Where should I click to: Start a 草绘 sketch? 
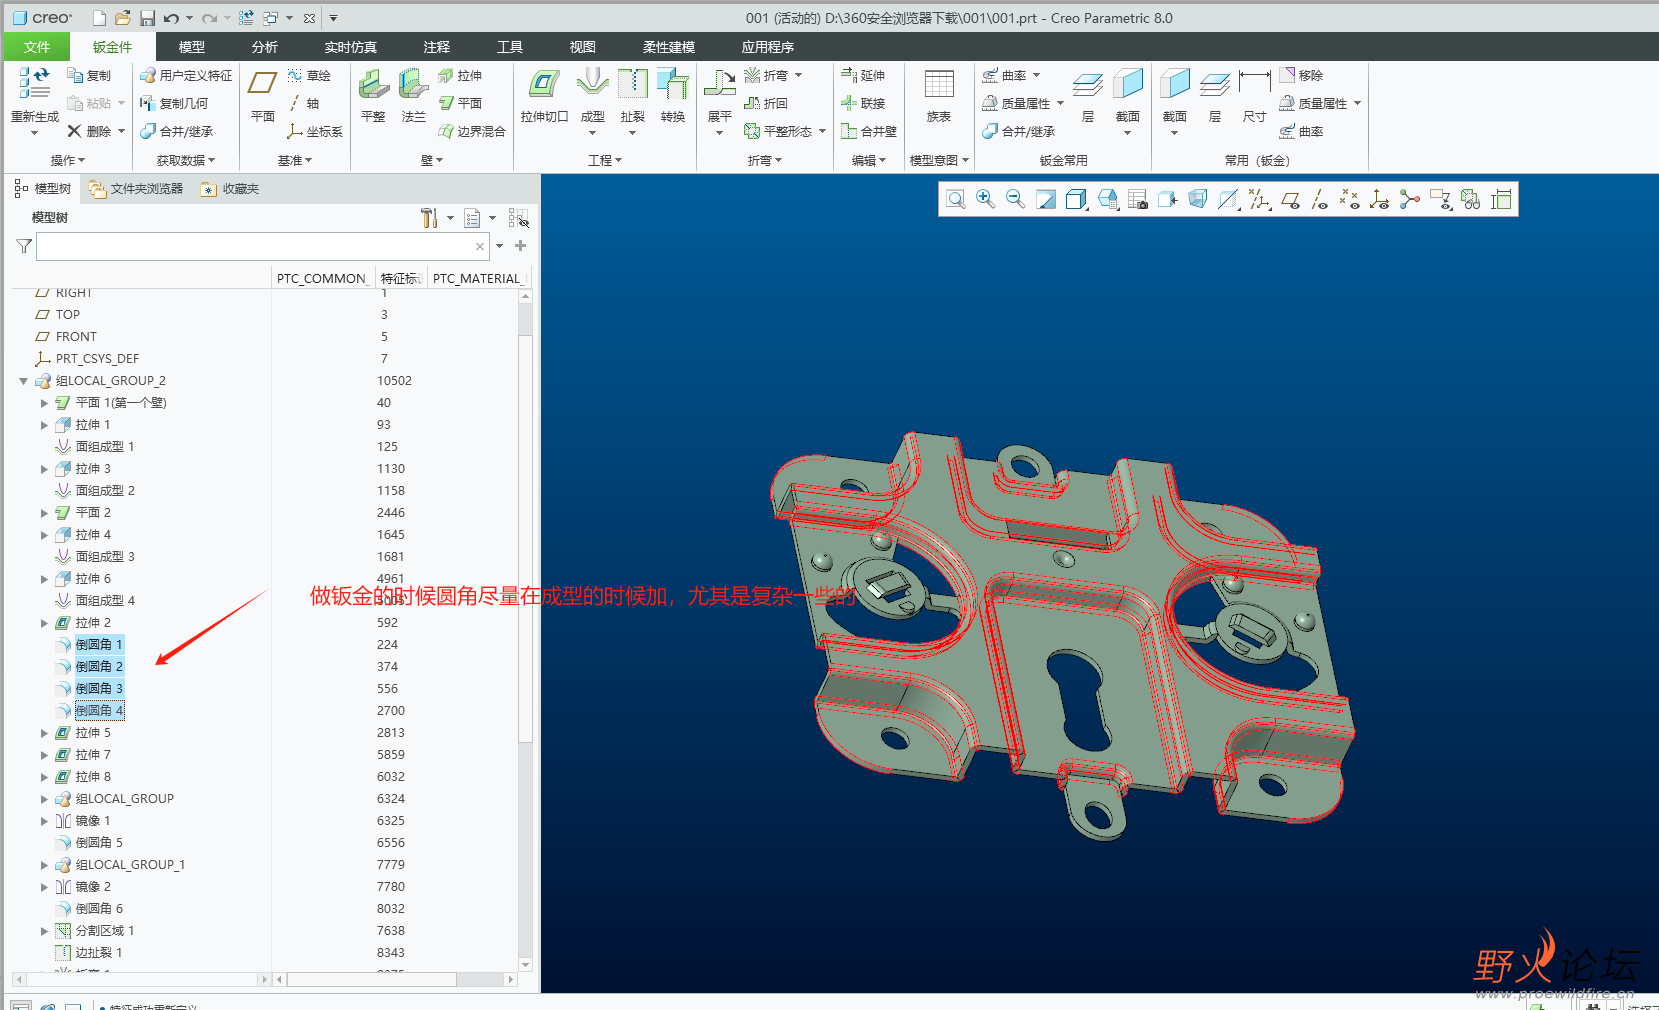click(x=309, y=75)
